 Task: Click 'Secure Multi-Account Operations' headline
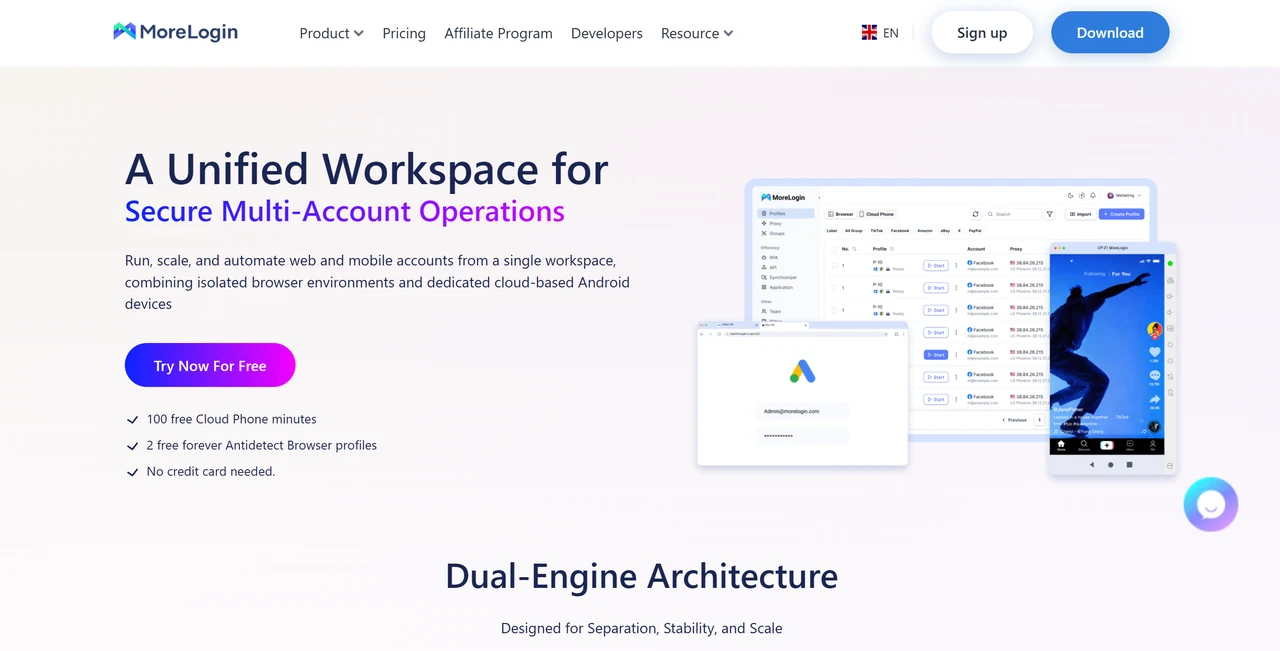[345, 211]
